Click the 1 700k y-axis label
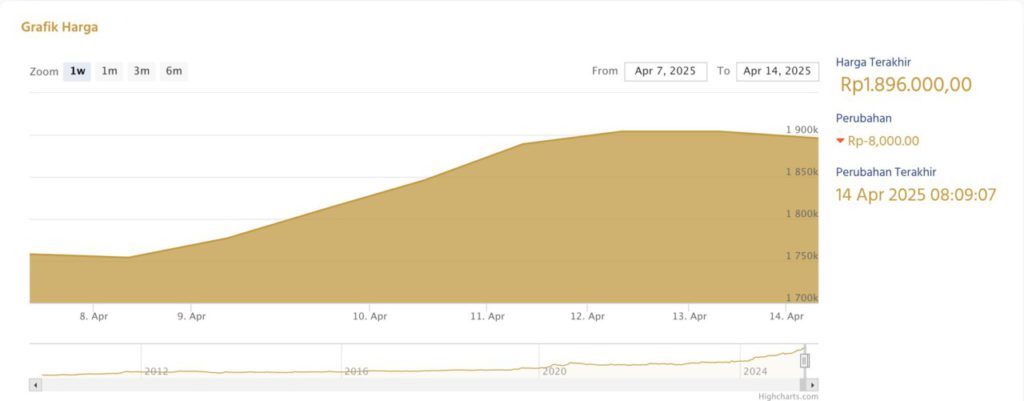Viewport: 1024px width, 401px height. [802, 298]
